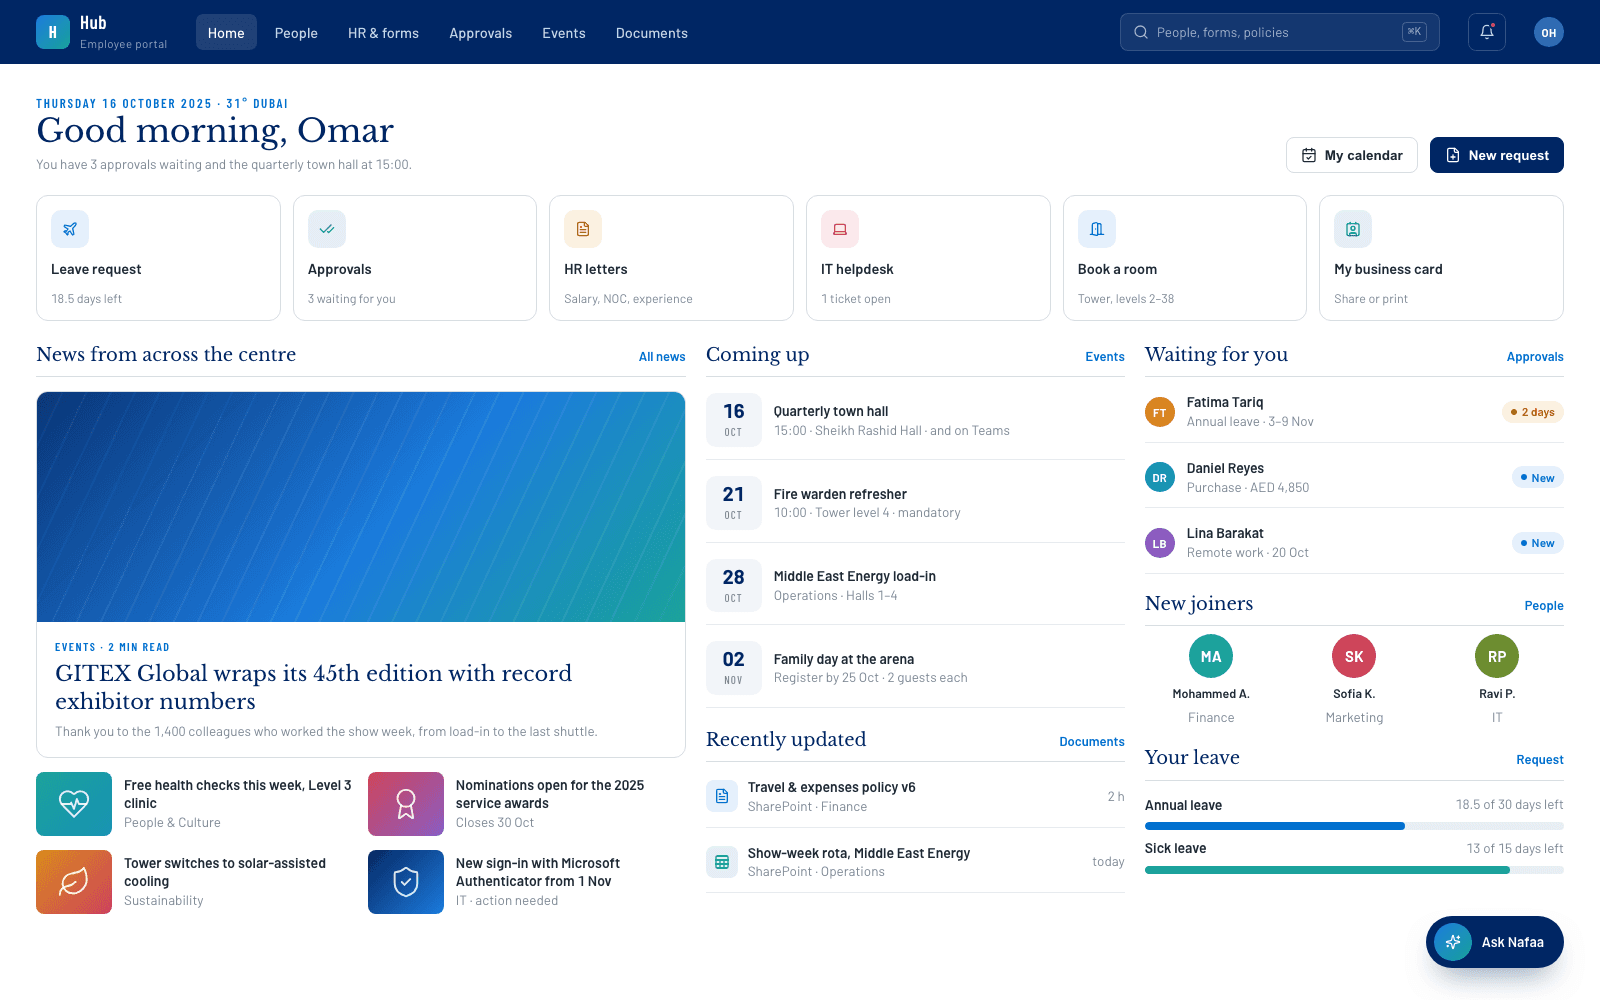Open Ravi P.'s RP avatar
The width and height of the screenshot is (1600, 1000).
click(x=1497, y=657)
